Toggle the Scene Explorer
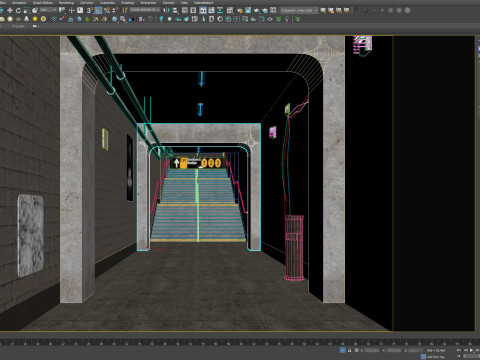The width and height of the screenshot is (480, 360). tap(185, 10)
